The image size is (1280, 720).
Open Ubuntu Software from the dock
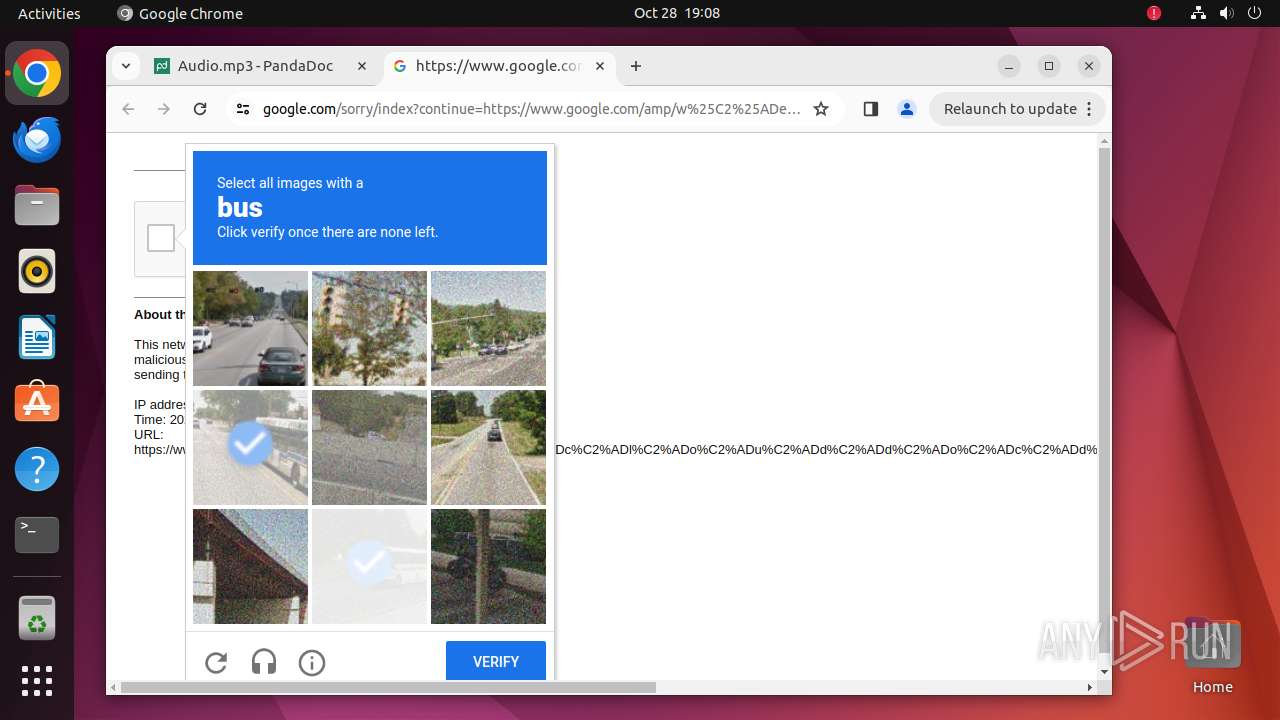(x=37, y=403)
